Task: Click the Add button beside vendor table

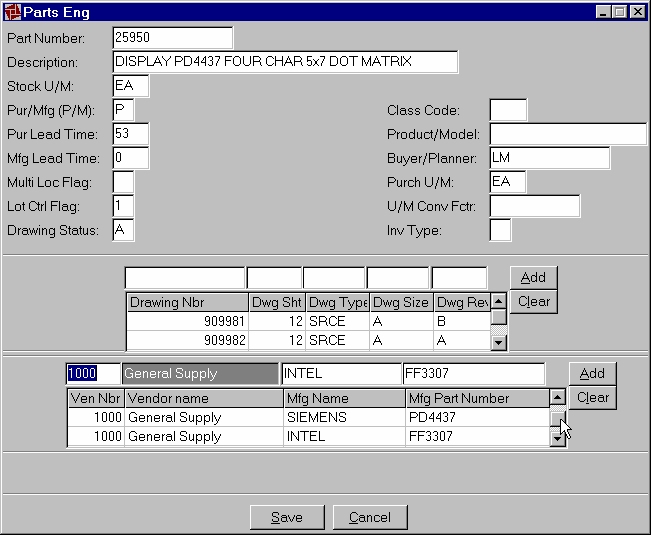Action: click(592, 374)
